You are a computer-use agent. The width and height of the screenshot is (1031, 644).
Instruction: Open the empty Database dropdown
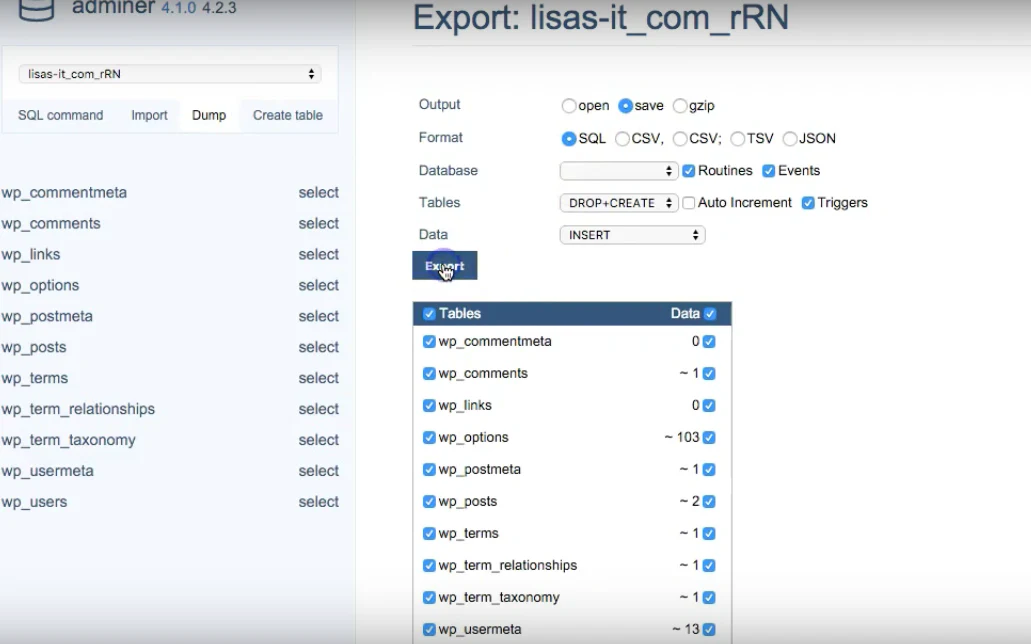[x=619, y=170]
